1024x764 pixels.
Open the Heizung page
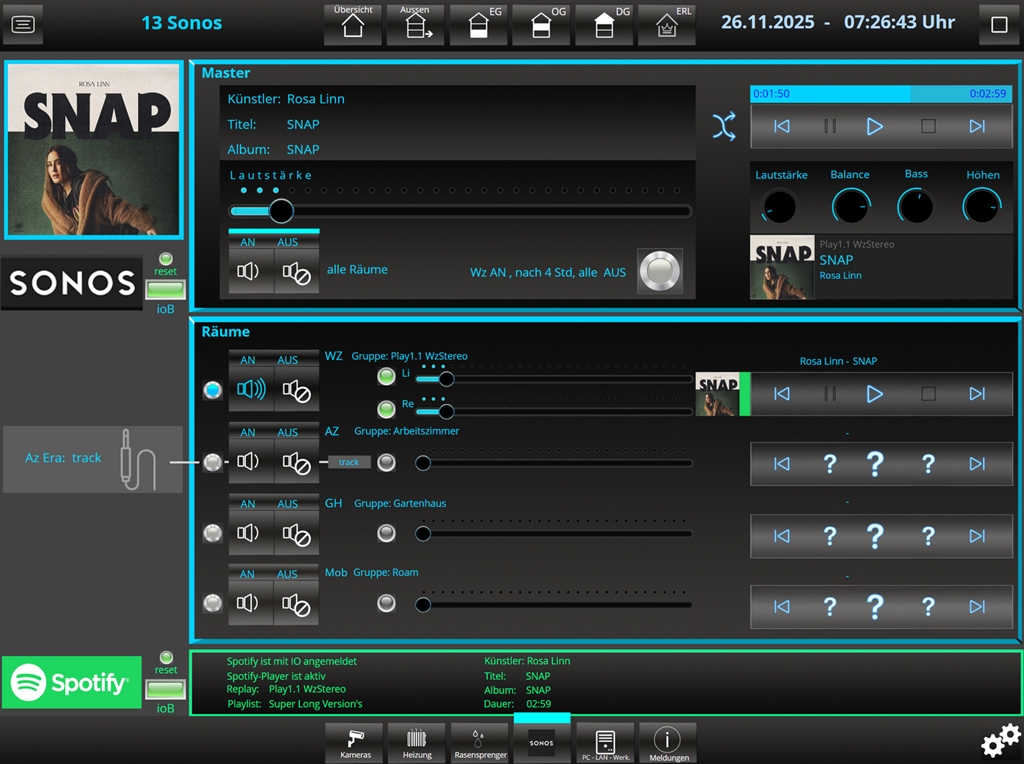(x=417, y=742)
